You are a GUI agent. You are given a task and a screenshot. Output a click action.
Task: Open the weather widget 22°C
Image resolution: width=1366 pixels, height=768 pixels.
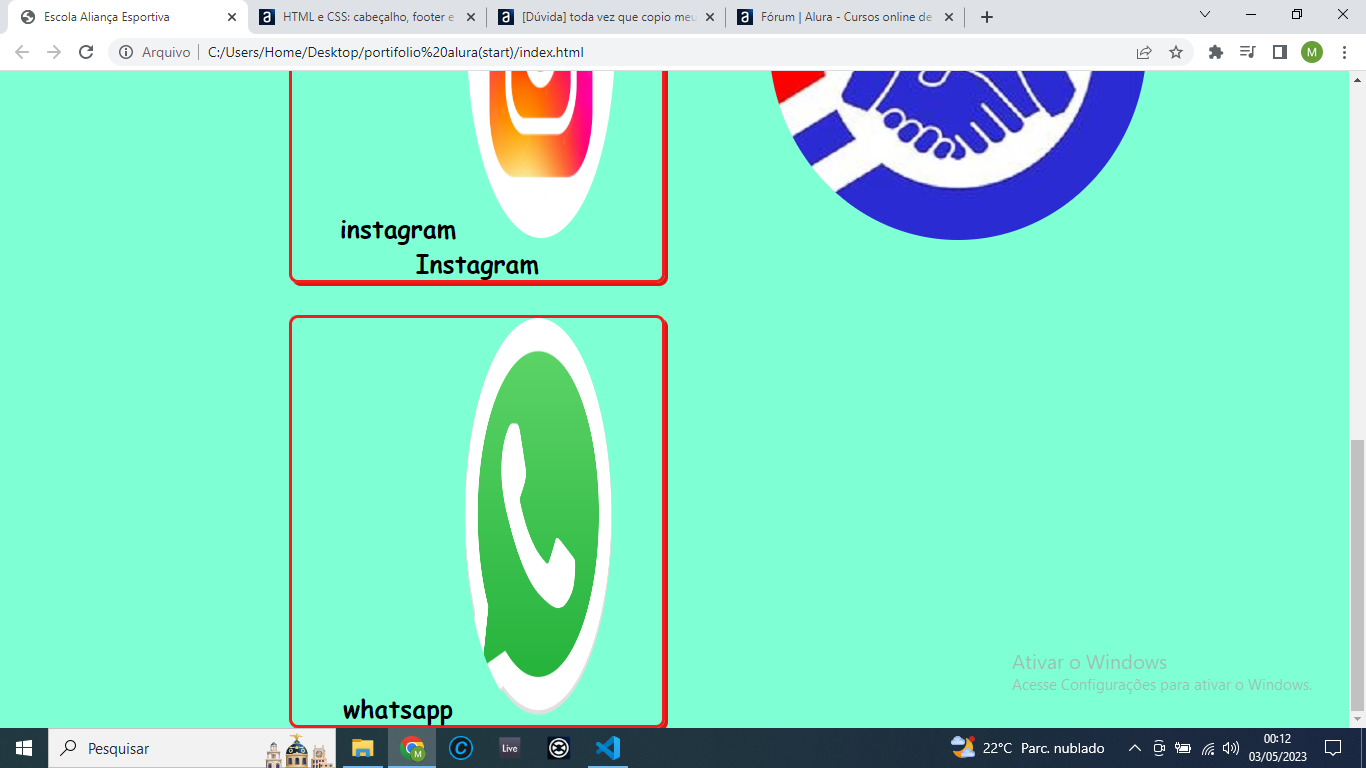coord(1028,748)
